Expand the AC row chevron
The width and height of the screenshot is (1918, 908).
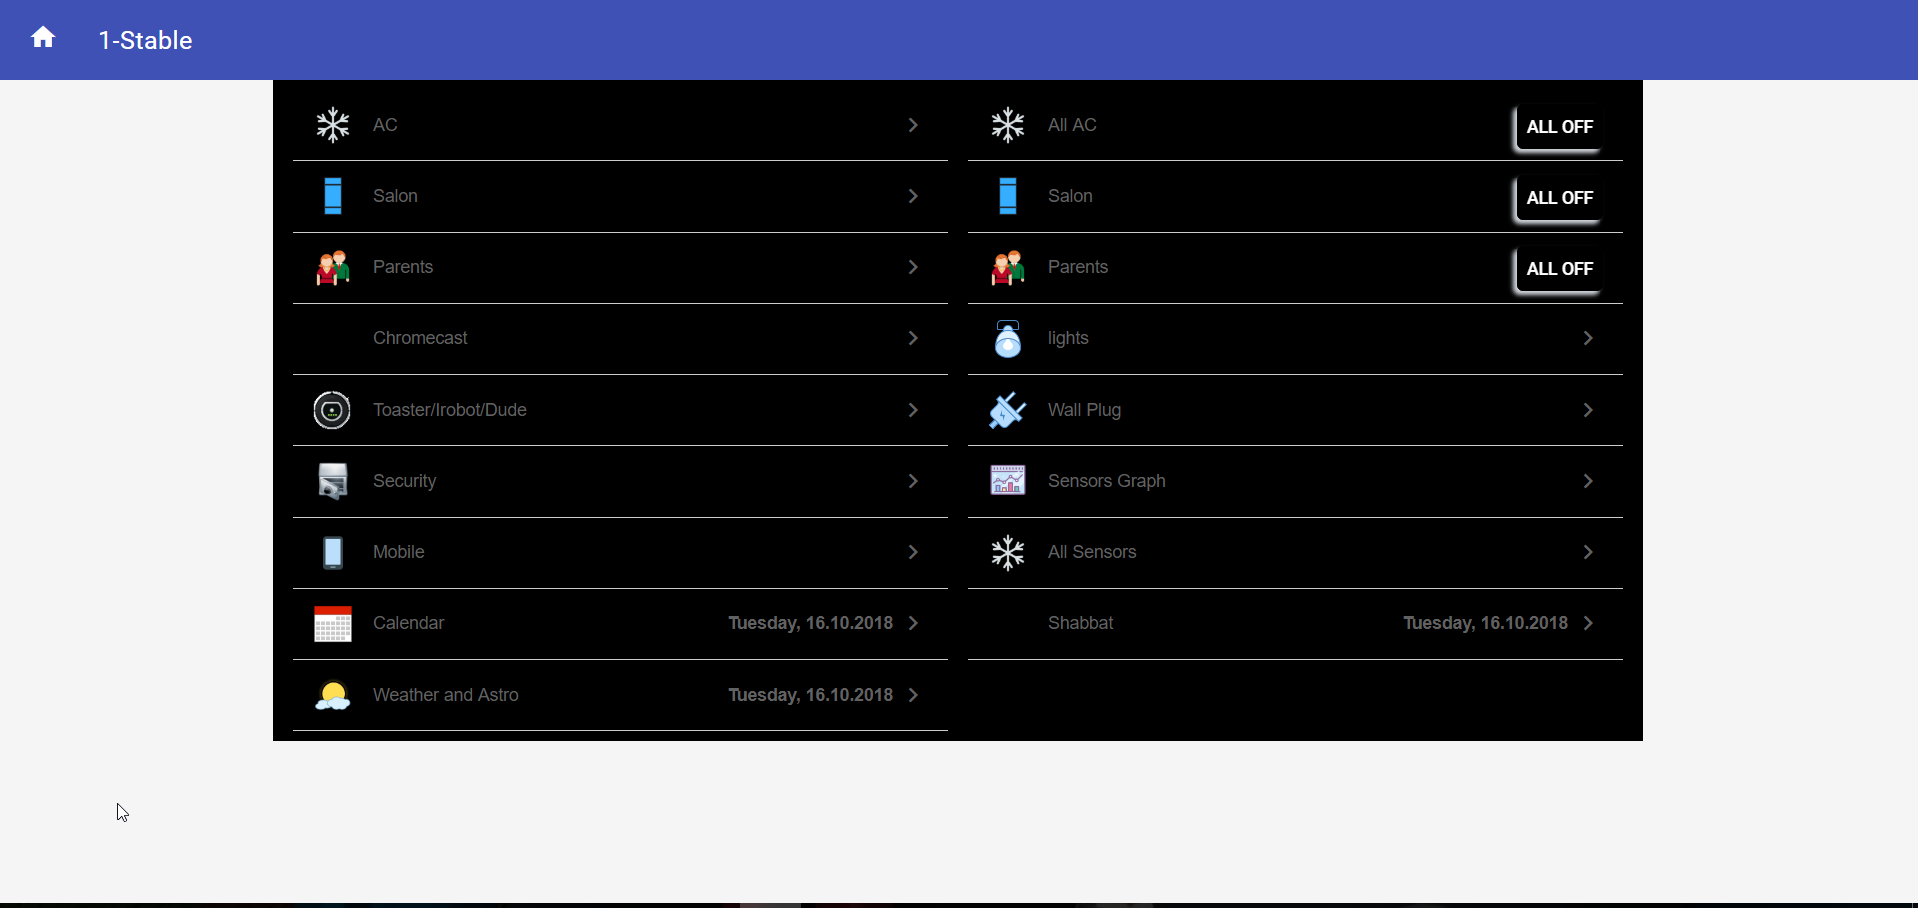pos(913,125)
